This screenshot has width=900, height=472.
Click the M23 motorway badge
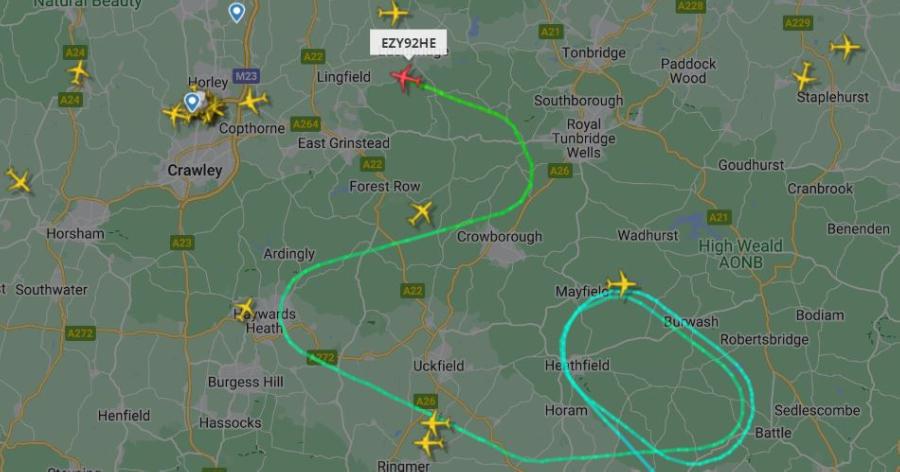tap(246, 76)
